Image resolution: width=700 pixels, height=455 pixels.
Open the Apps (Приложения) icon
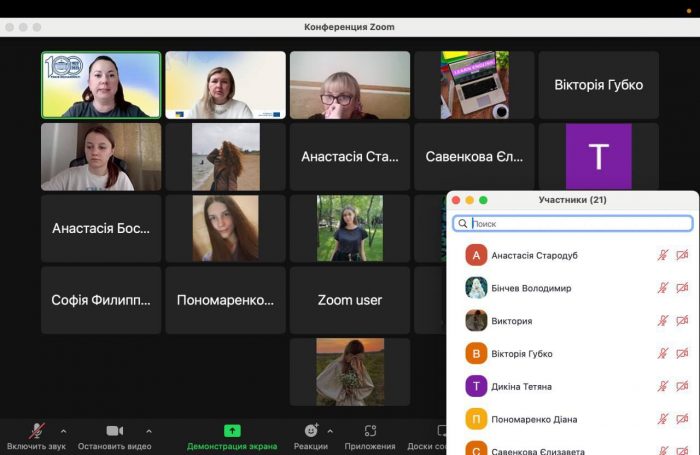tap(370, 430)
